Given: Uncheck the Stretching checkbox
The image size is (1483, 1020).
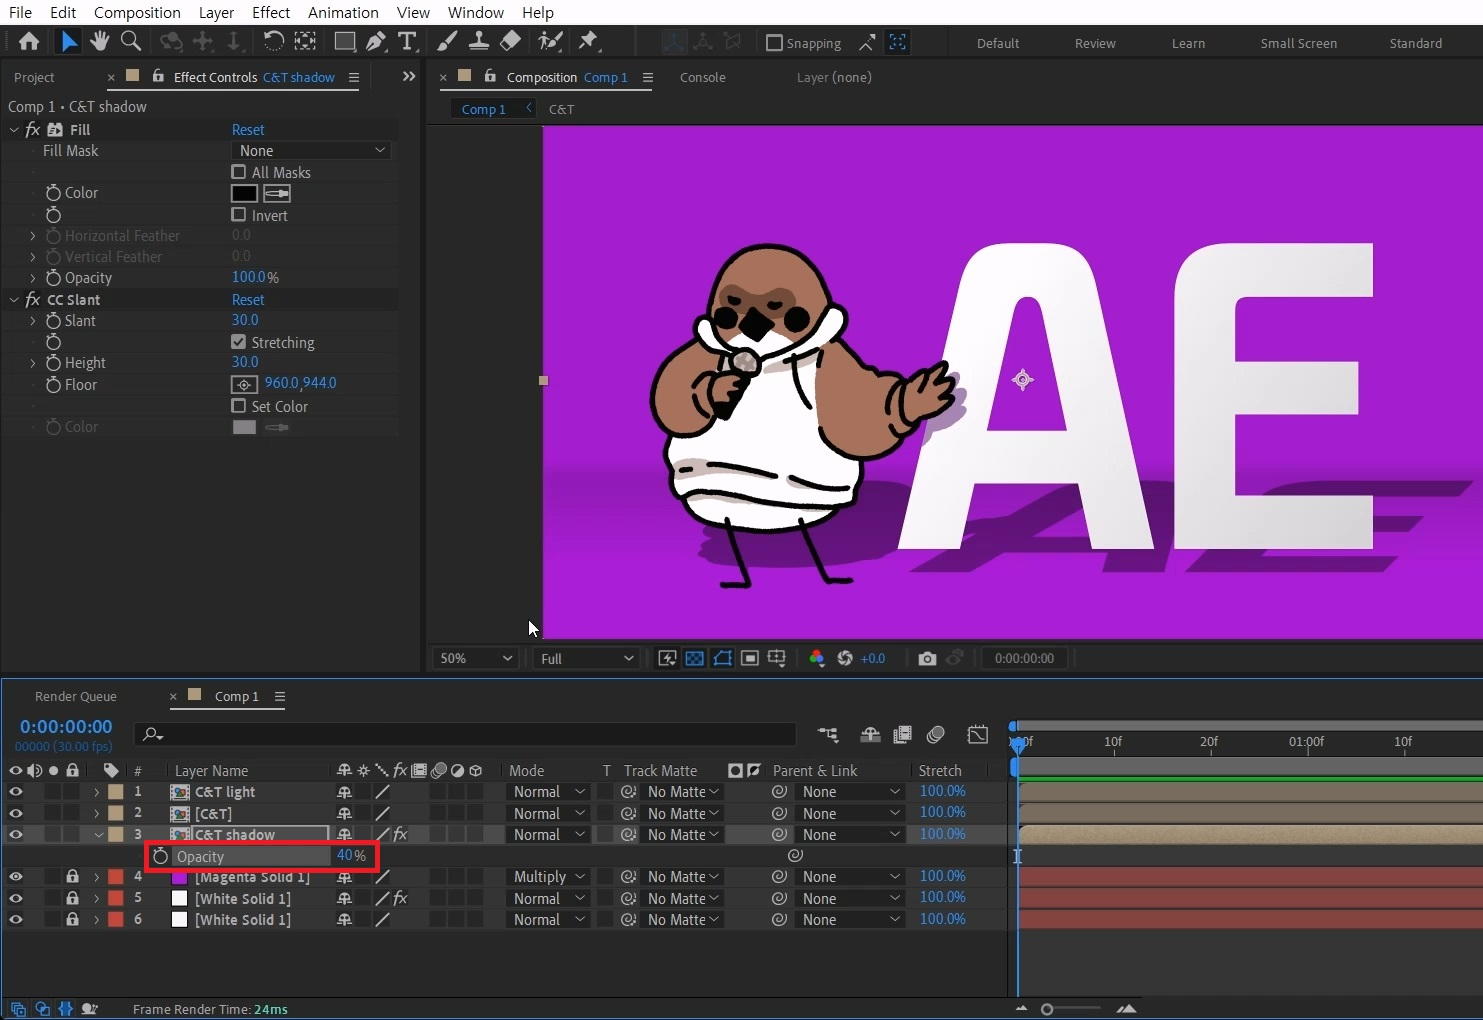Looking at the screenshot, I should [238, 342].
